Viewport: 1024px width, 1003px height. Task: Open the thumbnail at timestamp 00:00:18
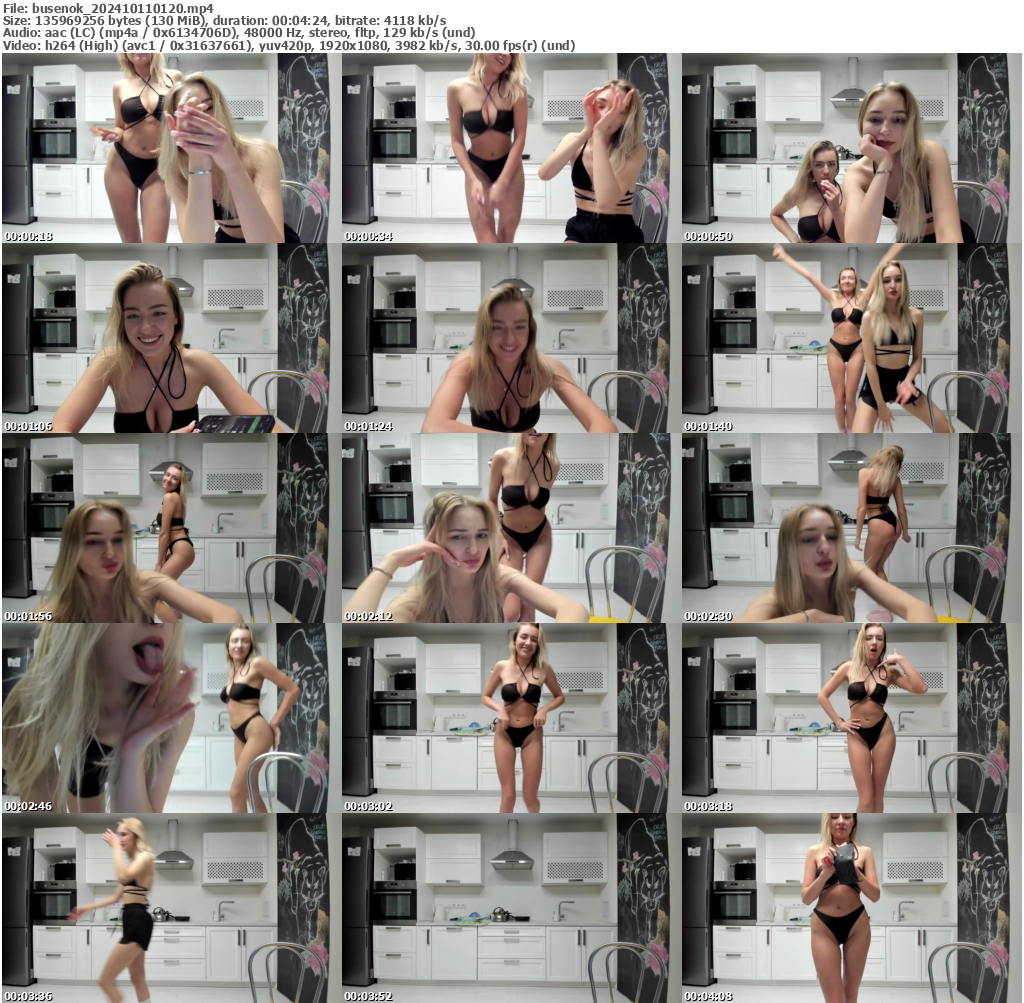click(x=170, y=148)
